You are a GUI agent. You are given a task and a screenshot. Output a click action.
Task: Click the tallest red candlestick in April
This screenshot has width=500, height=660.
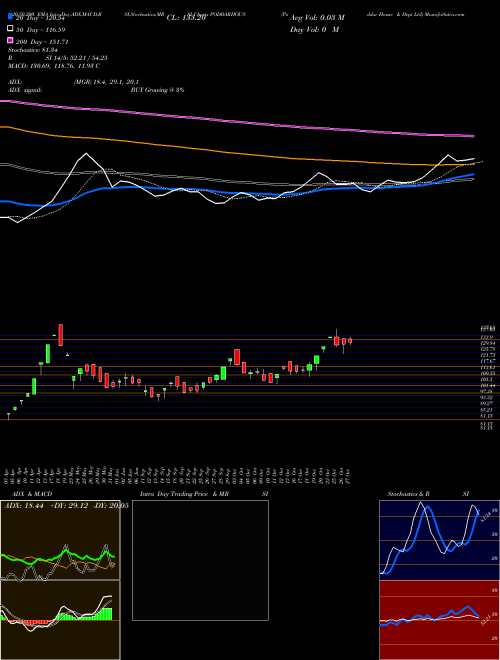61,335
